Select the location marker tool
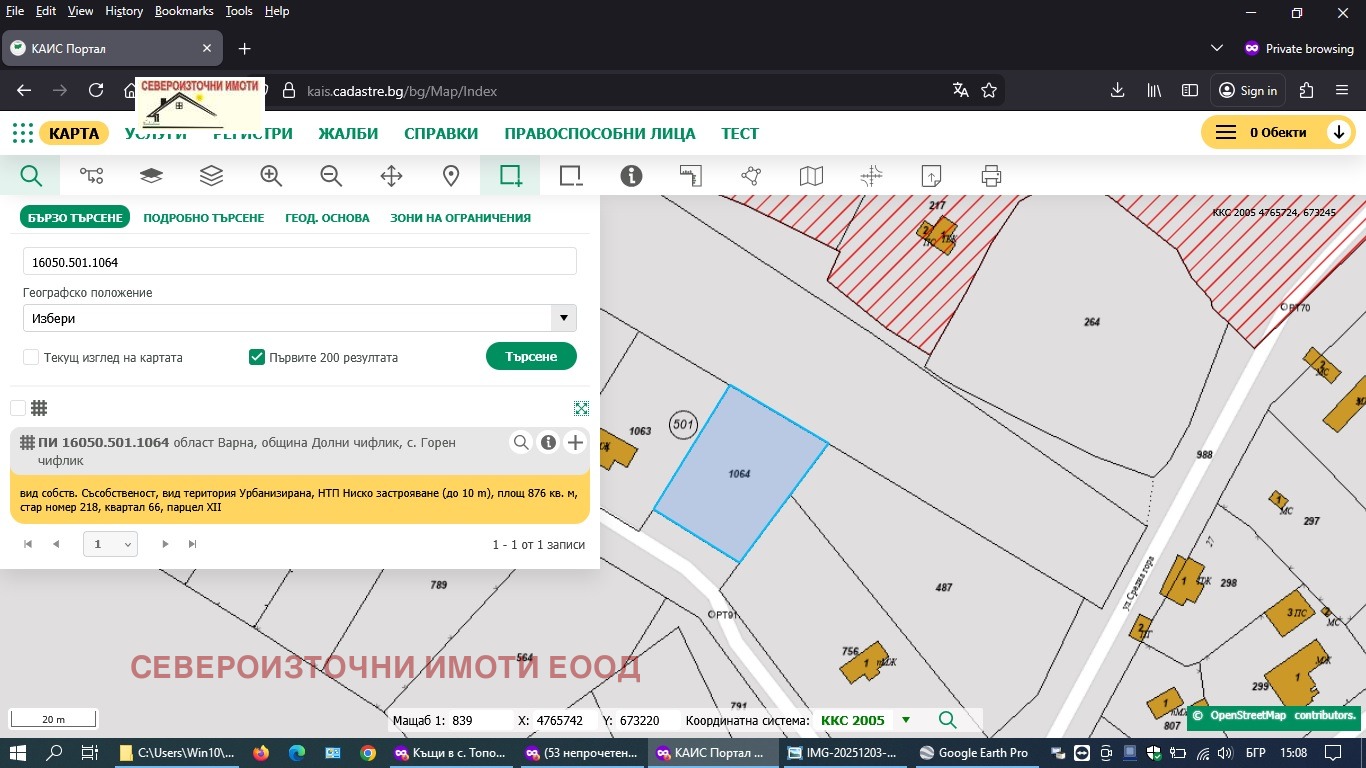The image size is (1366, 768). coord(450,175)
